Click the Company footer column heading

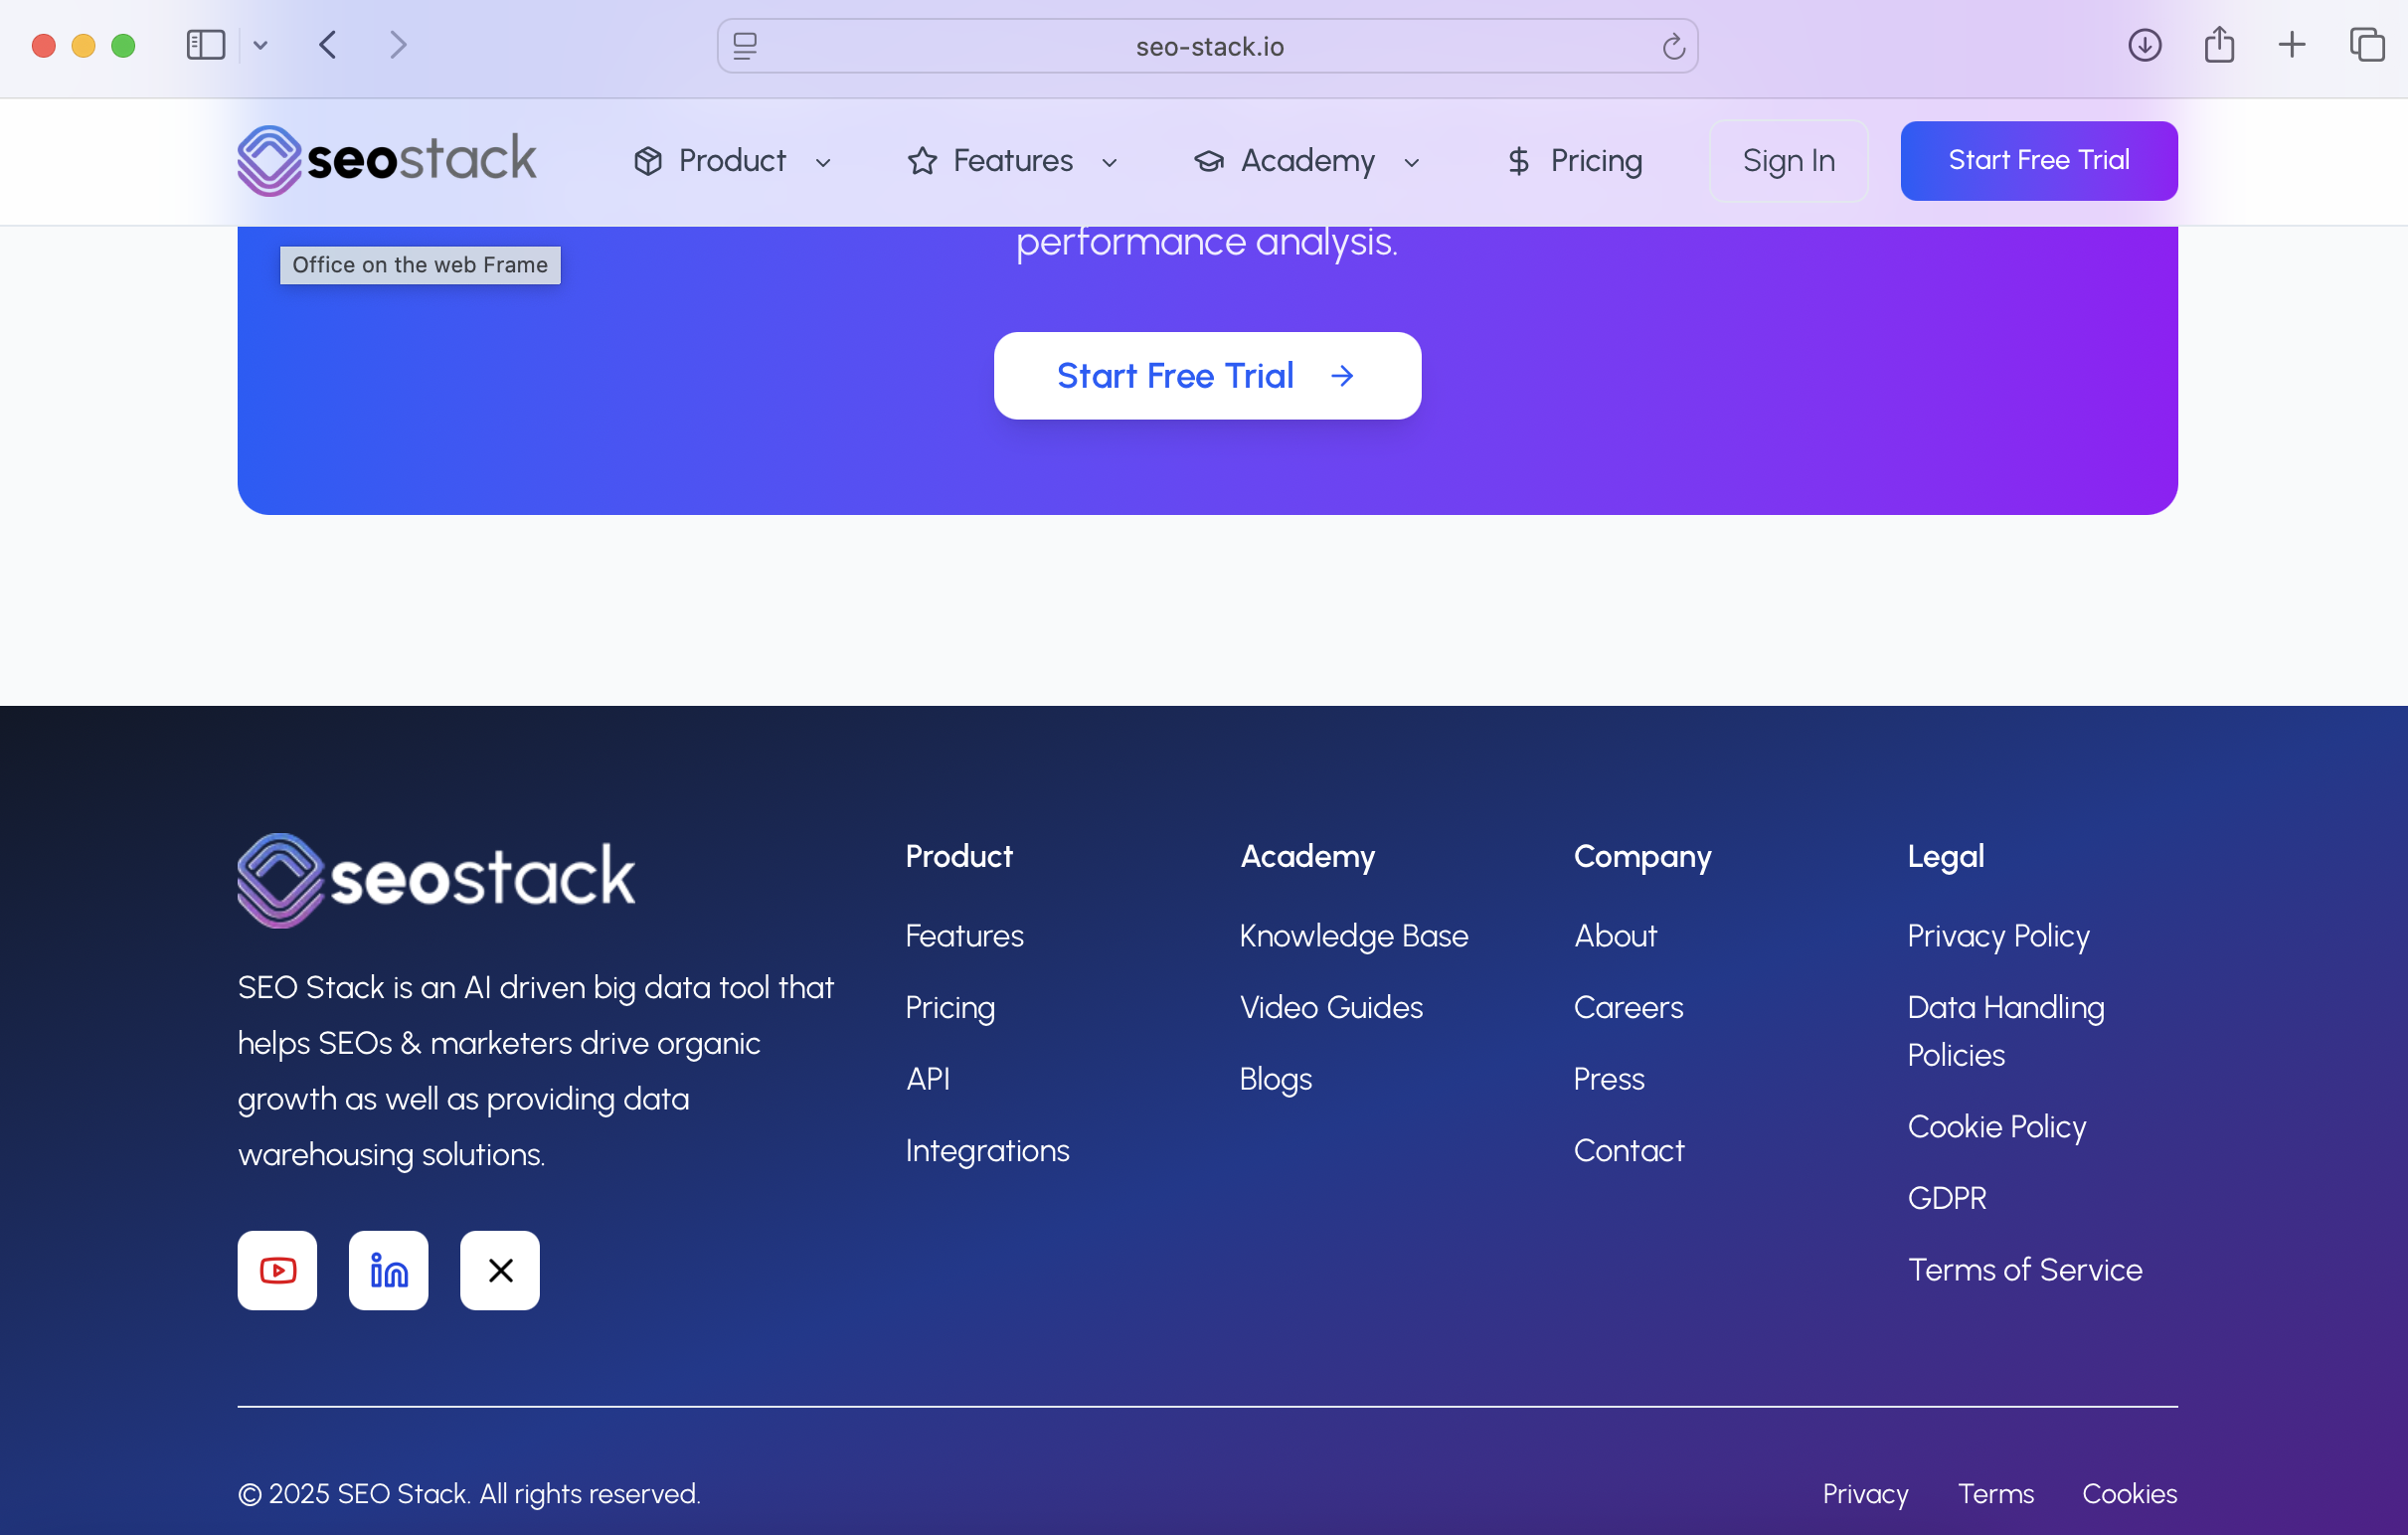point(1642,856)
